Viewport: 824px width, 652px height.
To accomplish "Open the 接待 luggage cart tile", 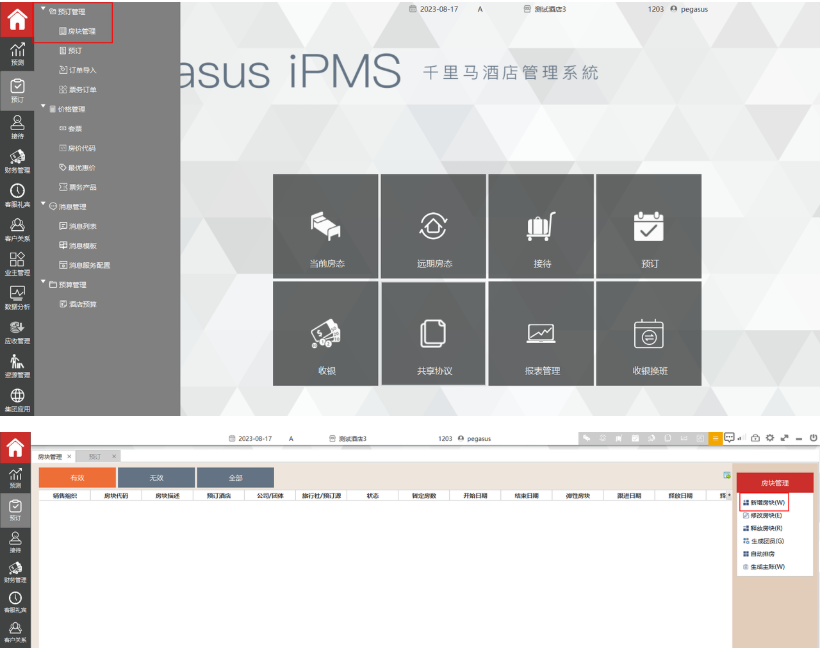I will [541, 226].
